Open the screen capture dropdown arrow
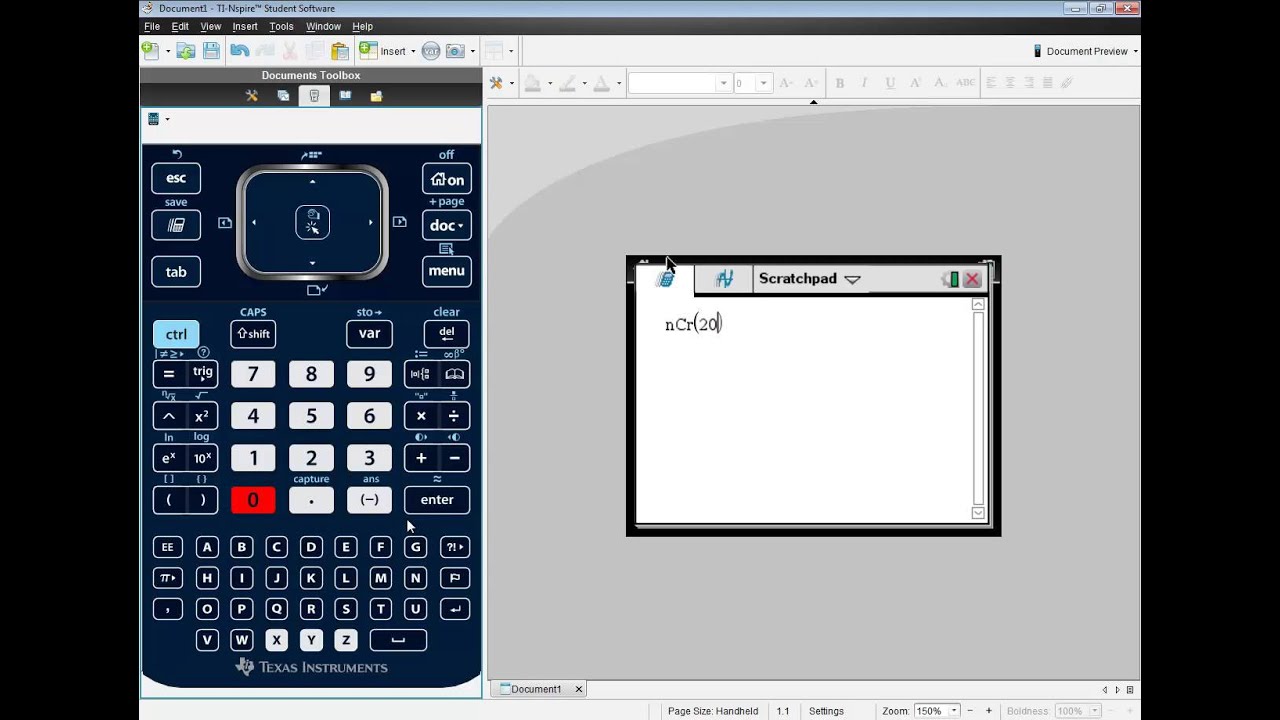This screenshot has height=720, width=1280. tap(471, 51)
